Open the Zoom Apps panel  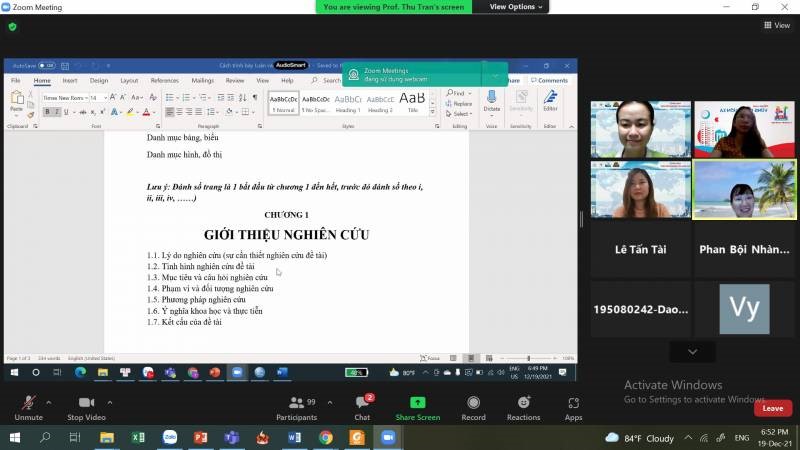point(573,406)
